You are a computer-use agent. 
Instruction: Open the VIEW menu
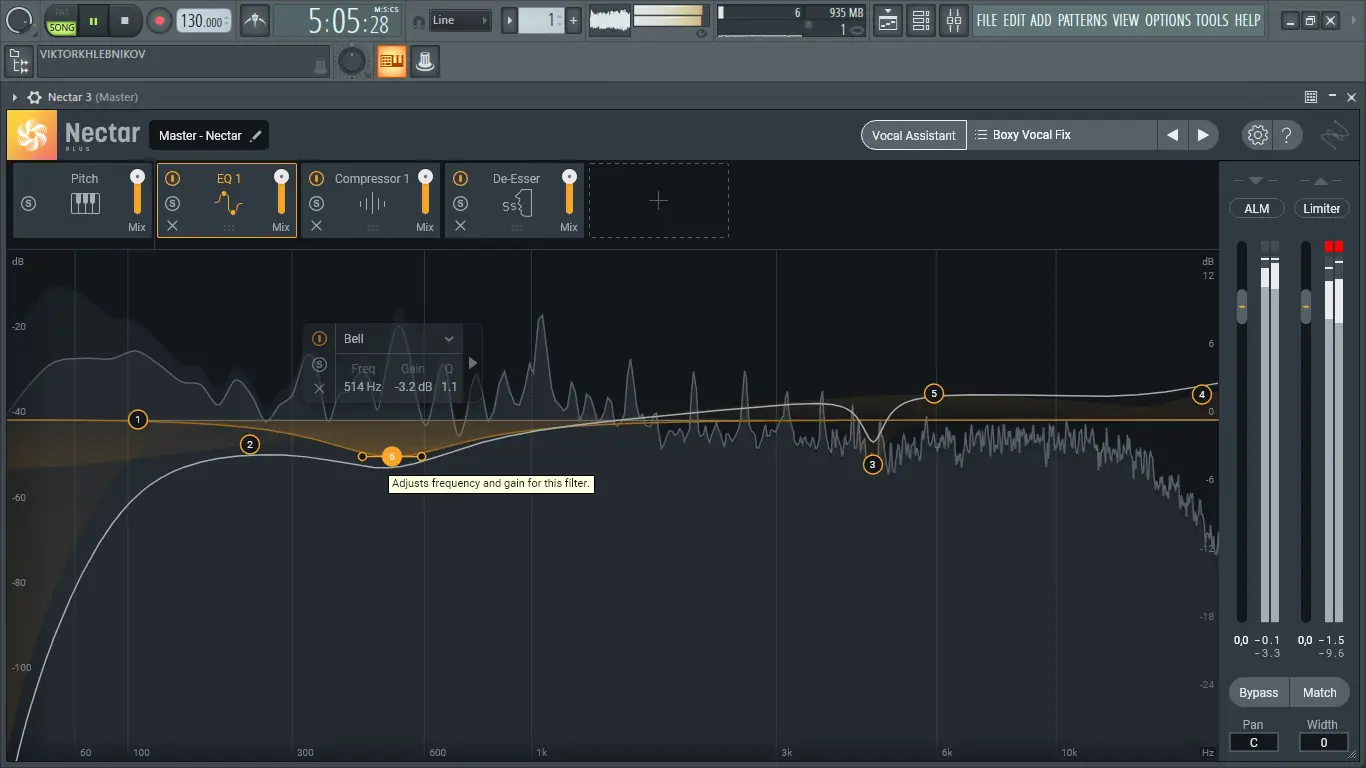pos(1126,20)
